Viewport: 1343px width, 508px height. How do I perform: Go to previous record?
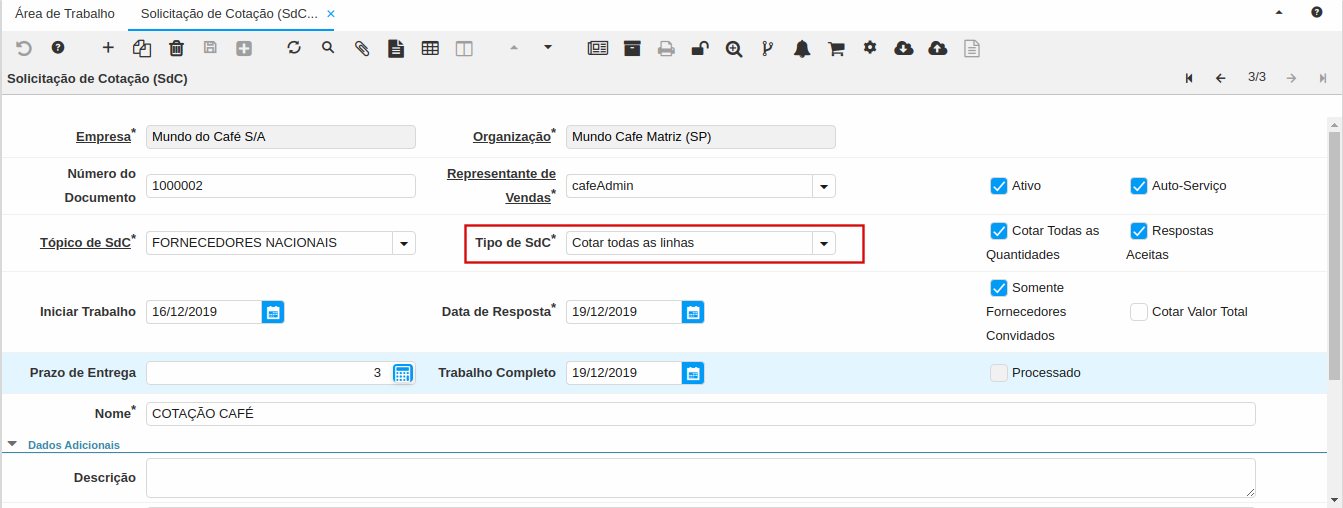coord(1221,78)
